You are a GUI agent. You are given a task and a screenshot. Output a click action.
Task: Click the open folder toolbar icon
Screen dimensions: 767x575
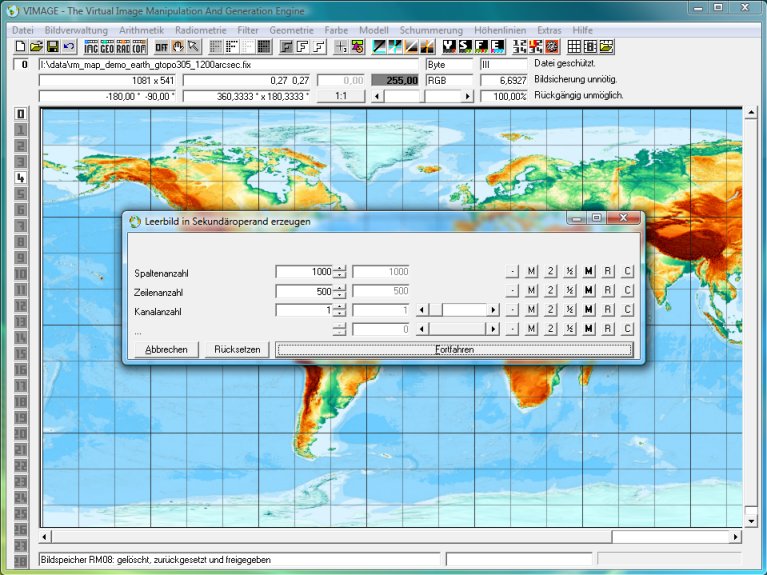click(36, 47)
